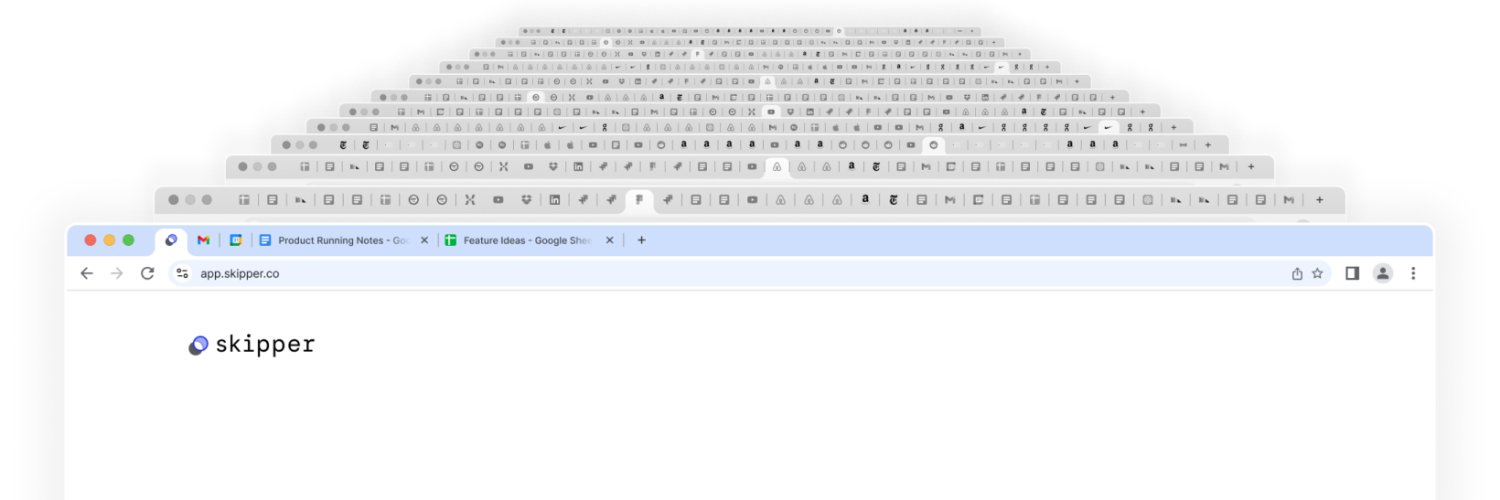1500x500 pixels.
Task: Switch to the pinned Skipper tab
Action: (171, 240)
